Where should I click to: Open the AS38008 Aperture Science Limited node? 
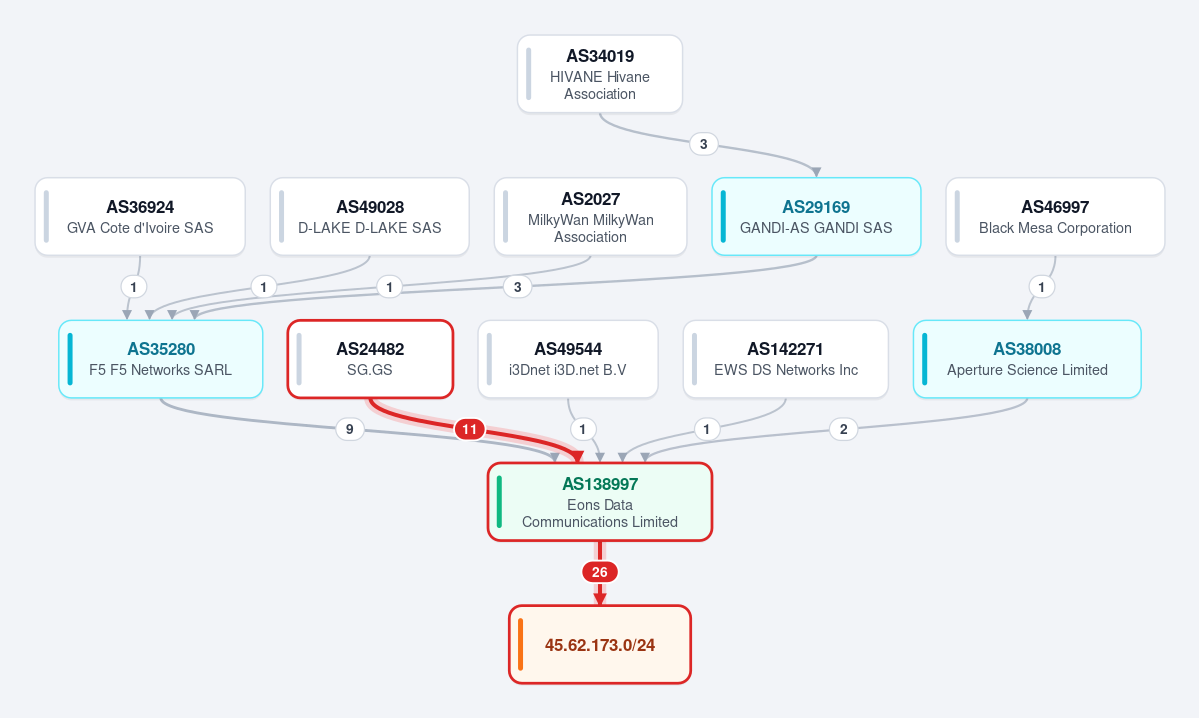(1027, 359)
